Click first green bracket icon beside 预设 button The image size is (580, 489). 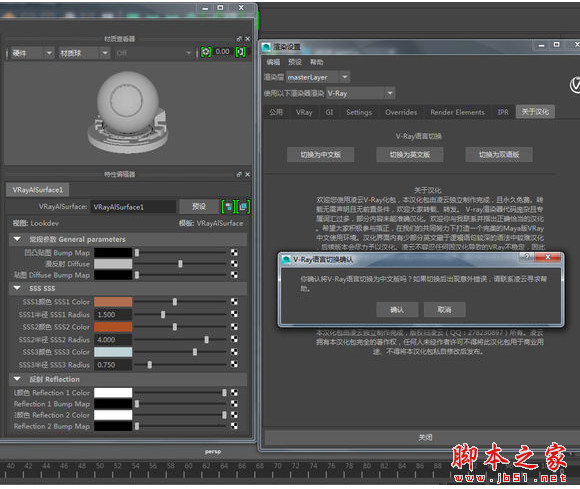(x=228, y=206)
